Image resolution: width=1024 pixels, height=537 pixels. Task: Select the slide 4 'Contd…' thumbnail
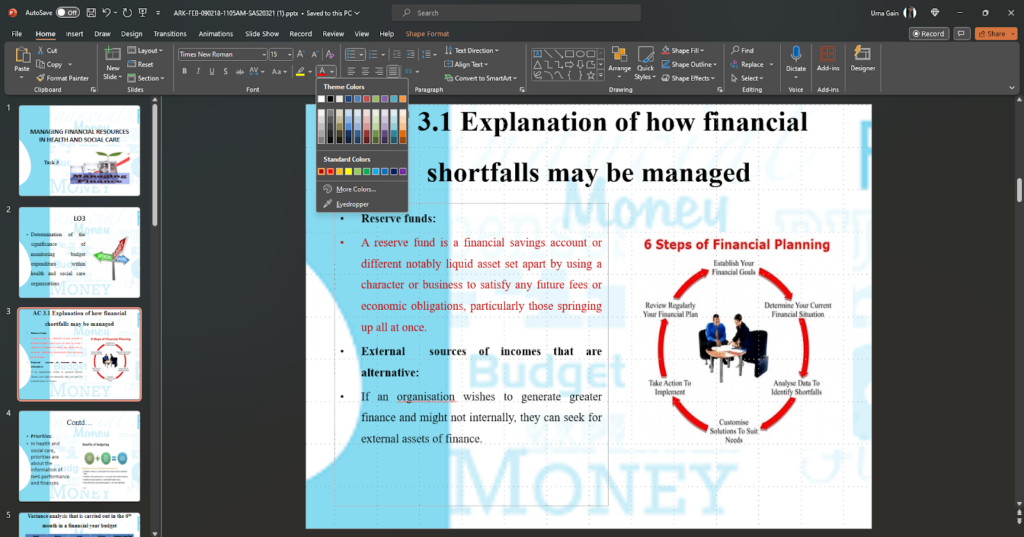click(79, 456)
